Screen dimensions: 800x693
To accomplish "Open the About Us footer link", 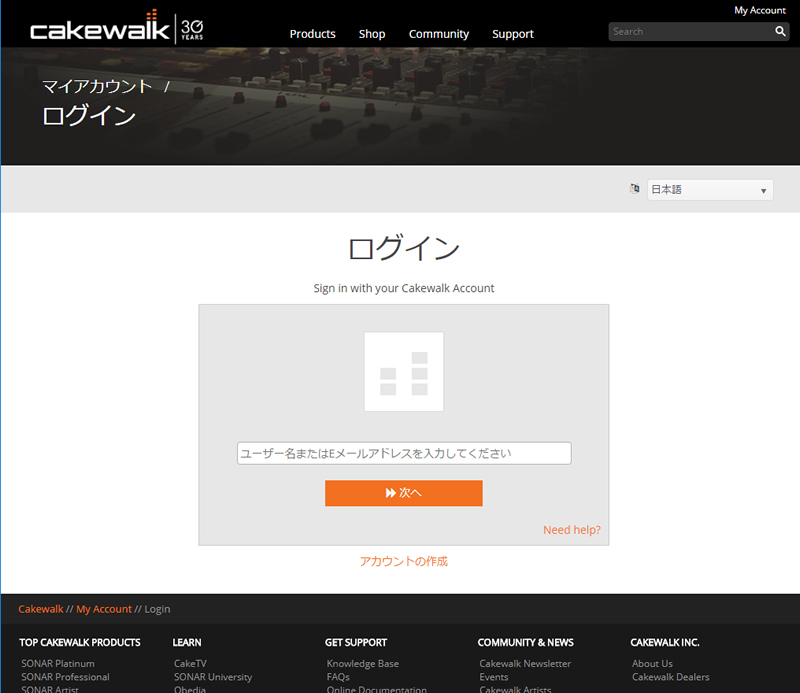I will (x=652, y=663).
